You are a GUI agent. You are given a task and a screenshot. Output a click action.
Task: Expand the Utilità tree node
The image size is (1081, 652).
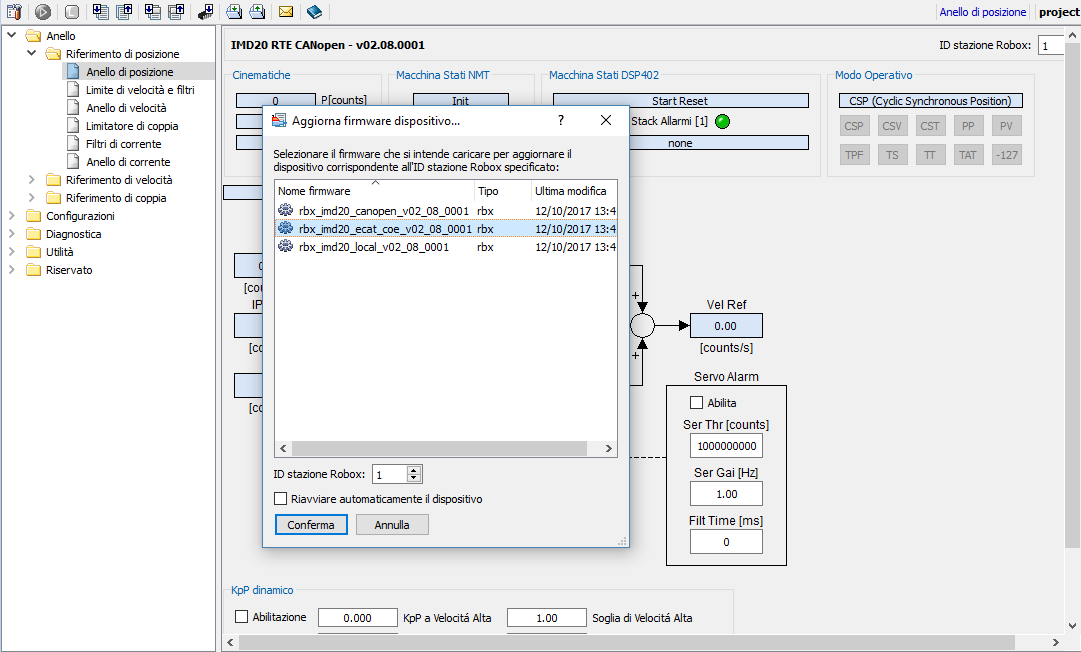click(x=12, y=251)
